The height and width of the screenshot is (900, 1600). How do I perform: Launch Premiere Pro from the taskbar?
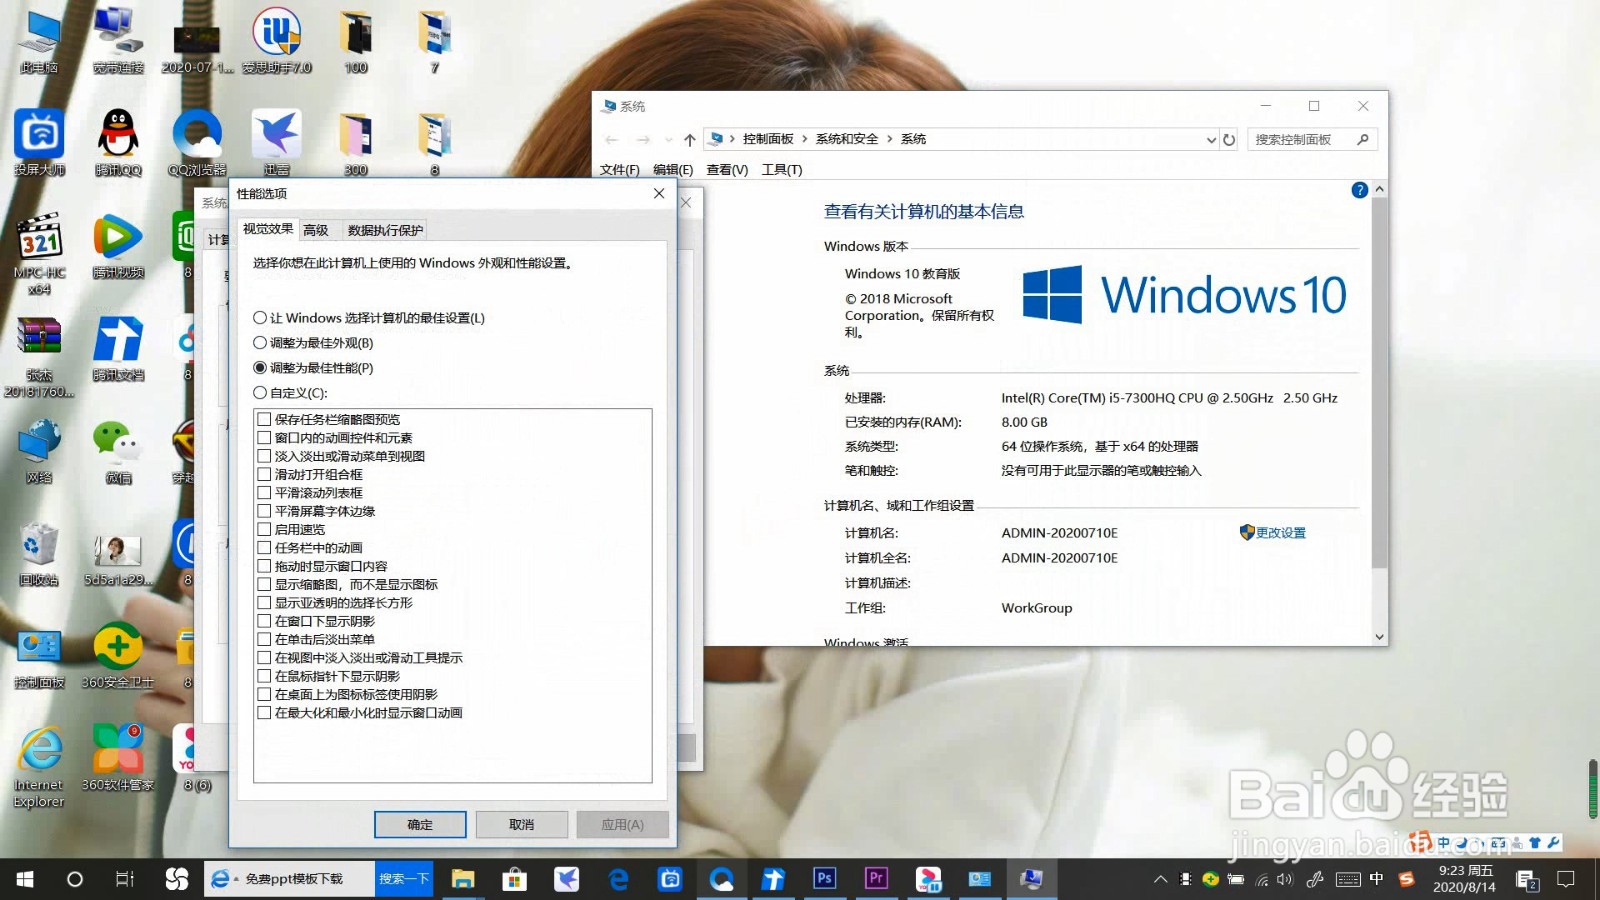pyautogui.click(x=876, y=879)
